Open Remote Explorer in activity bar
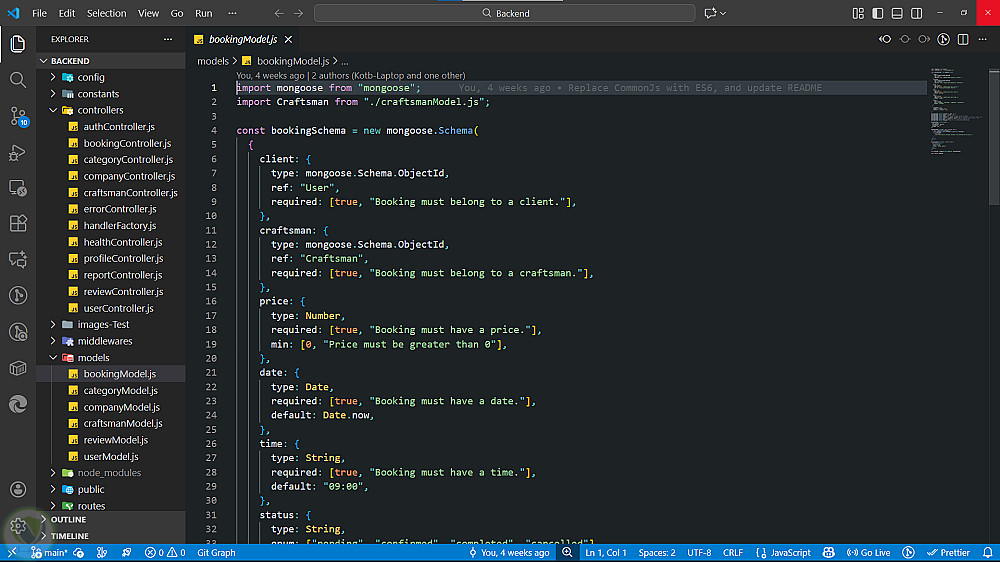The image size is (1000, 562). (x=17, y=187)
